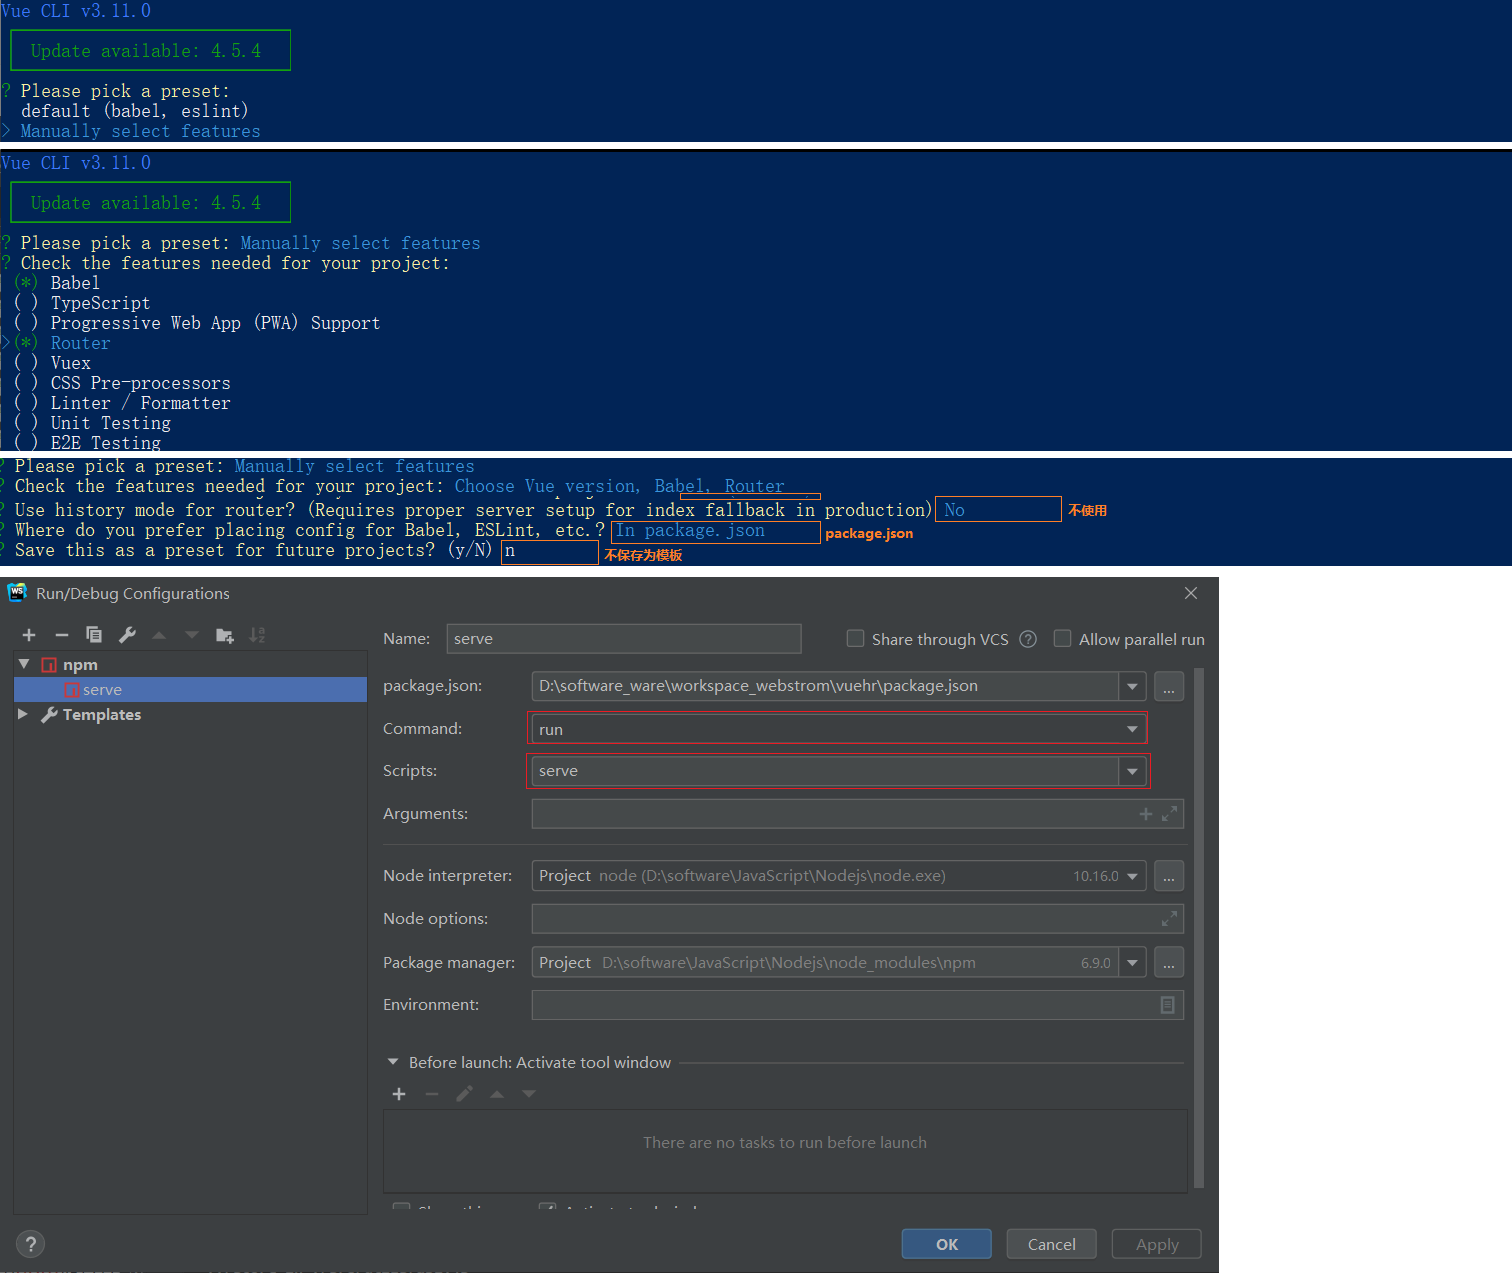Viewport: 1512px width, 1274px height.
Task: Open edit templates wrench icon in toolbar
Action: (x=127, y=635)
